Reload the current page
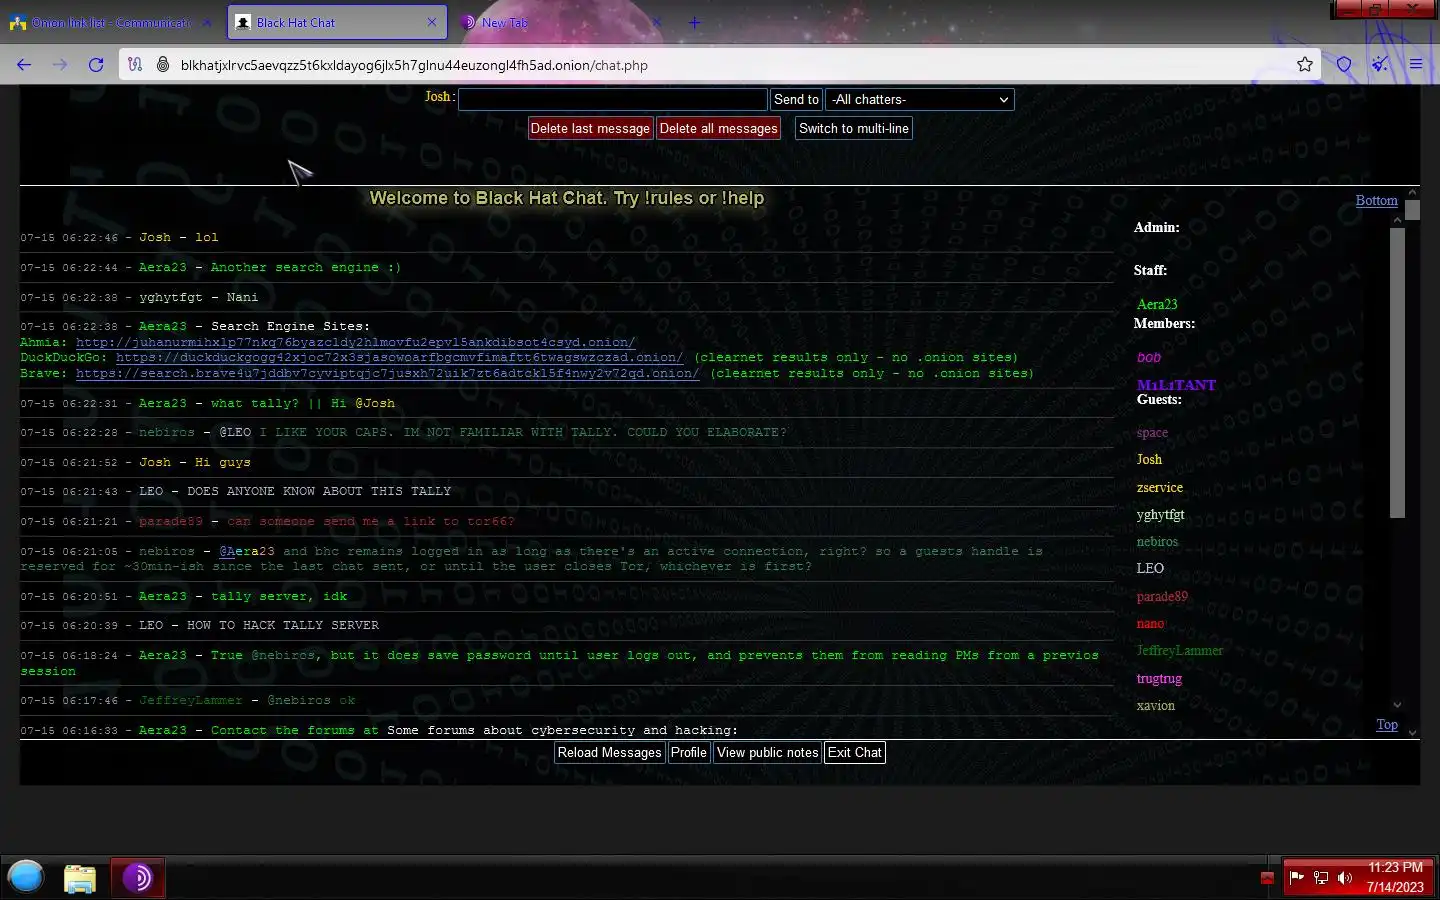 [96, 65]
